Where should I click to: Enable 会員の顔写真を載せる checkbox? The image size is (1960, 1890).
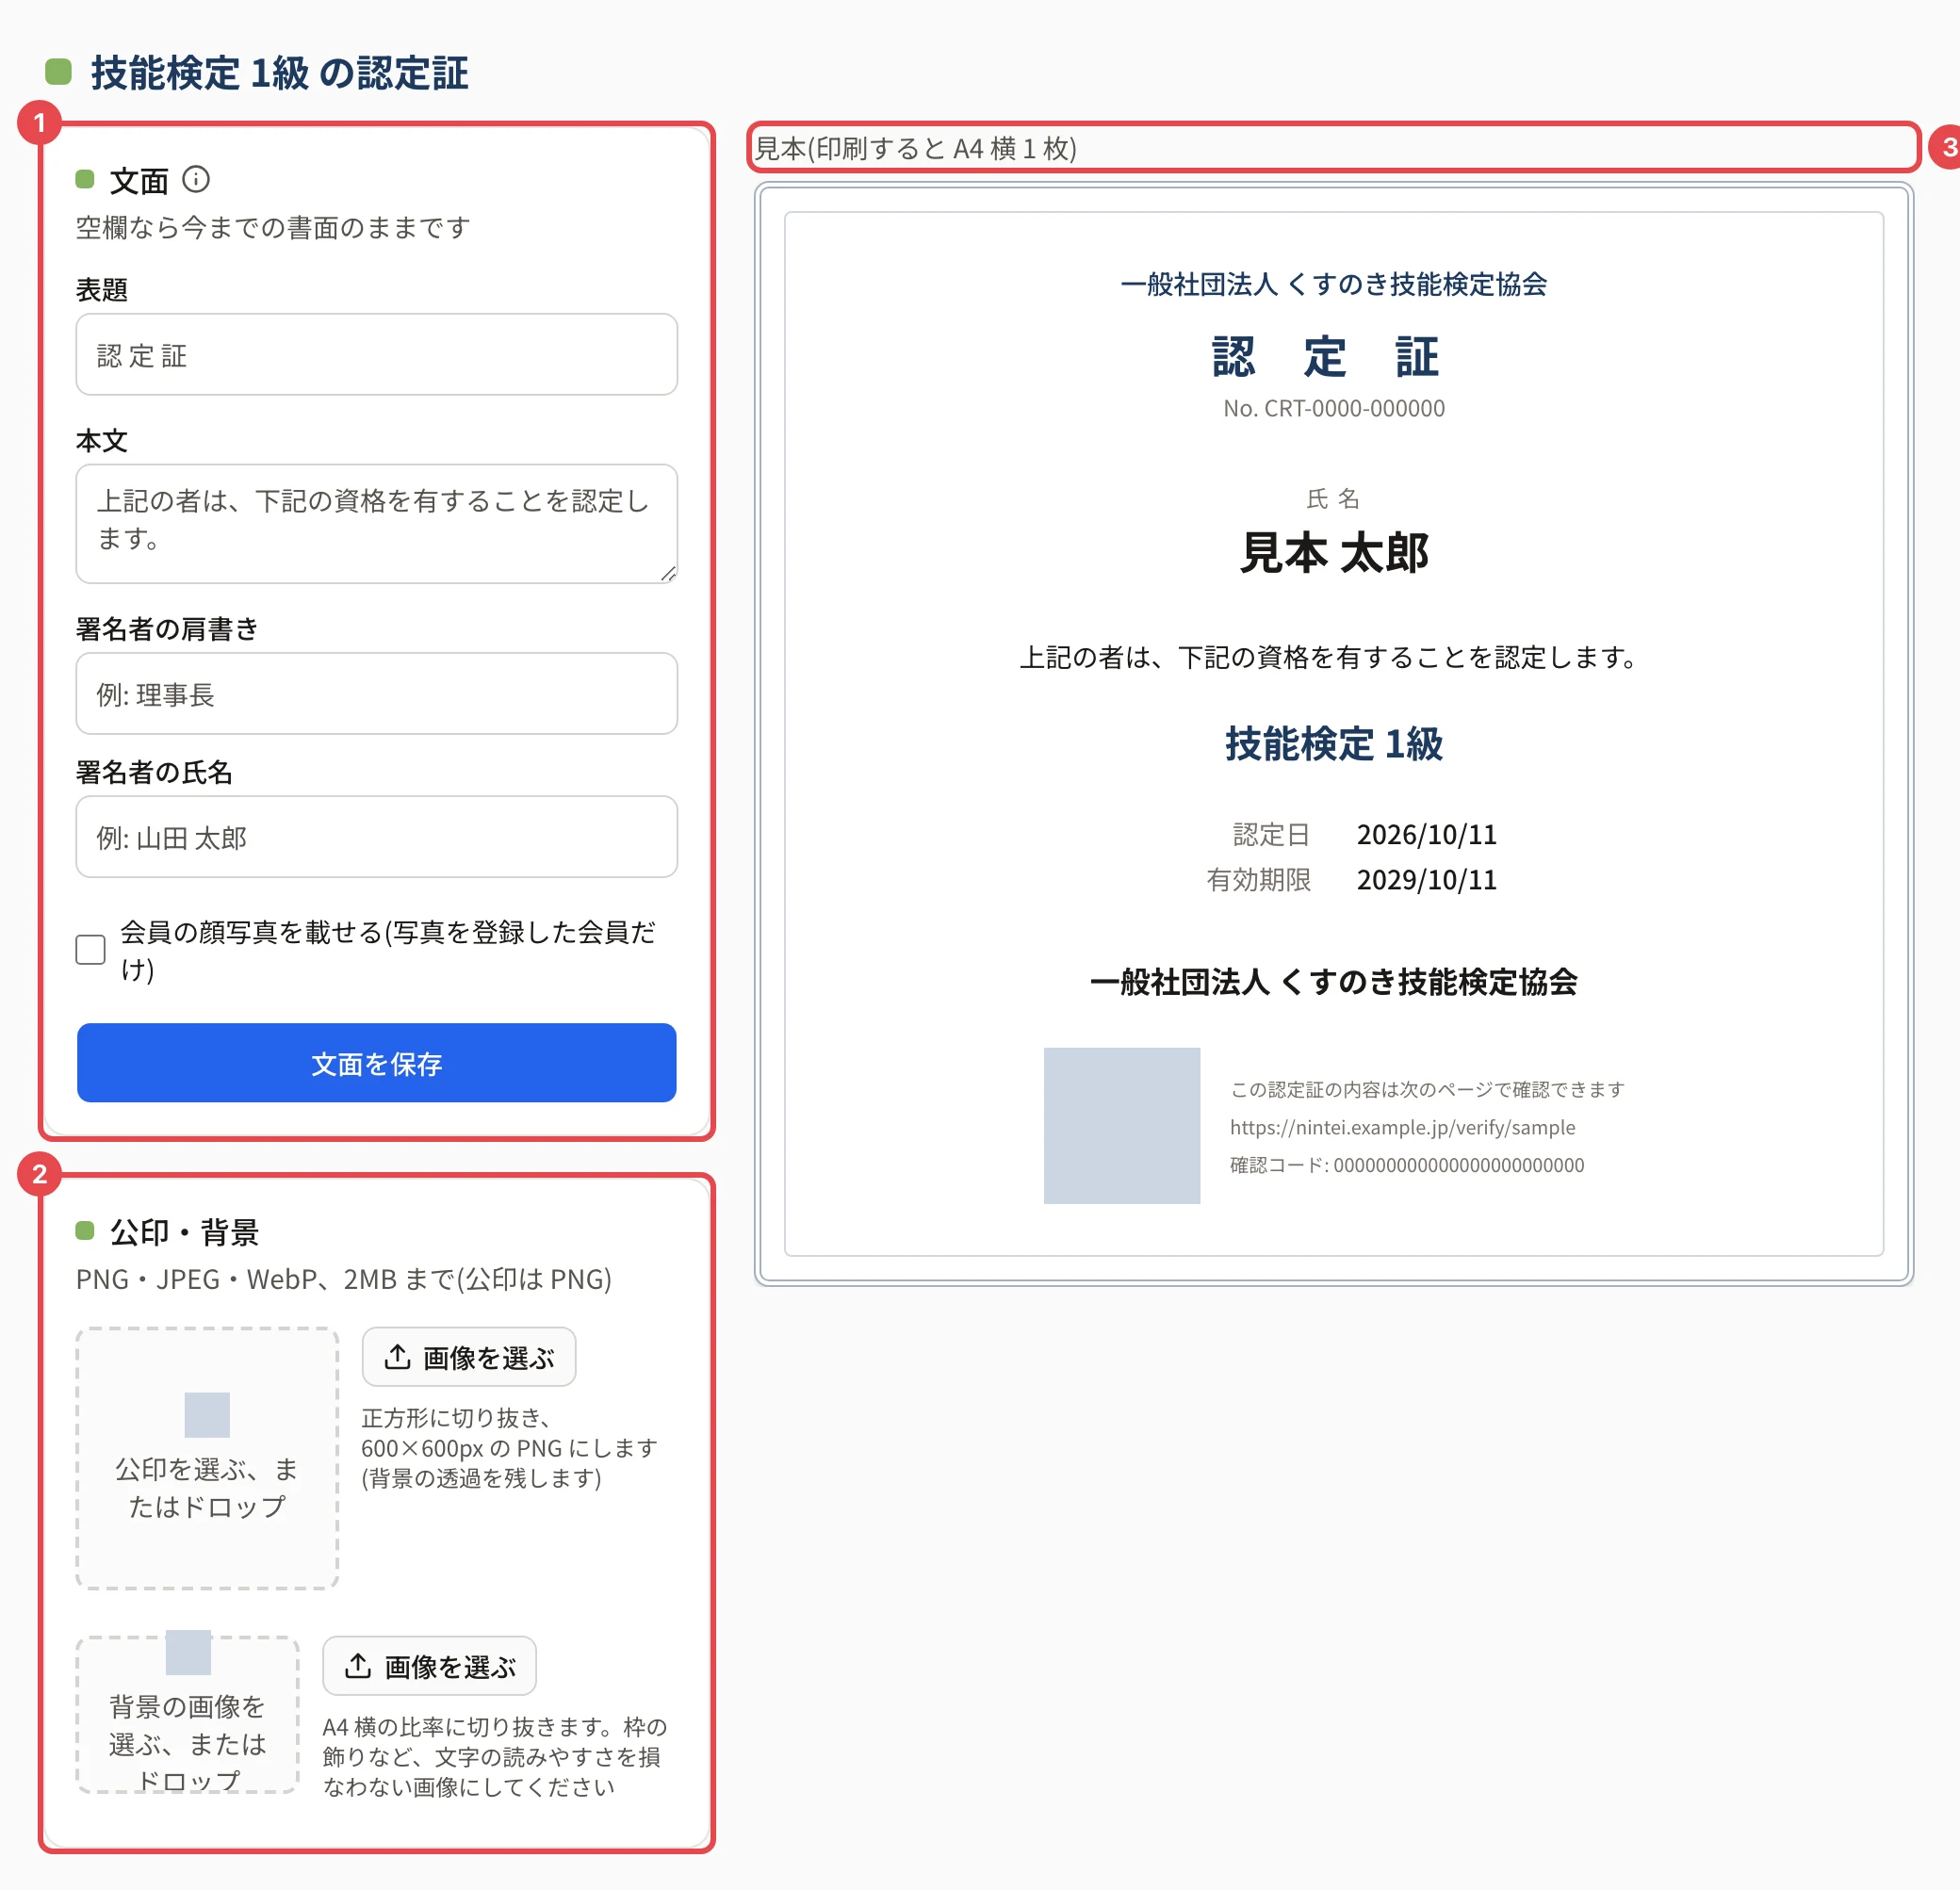pyautogui.click(x=91, y=950)
